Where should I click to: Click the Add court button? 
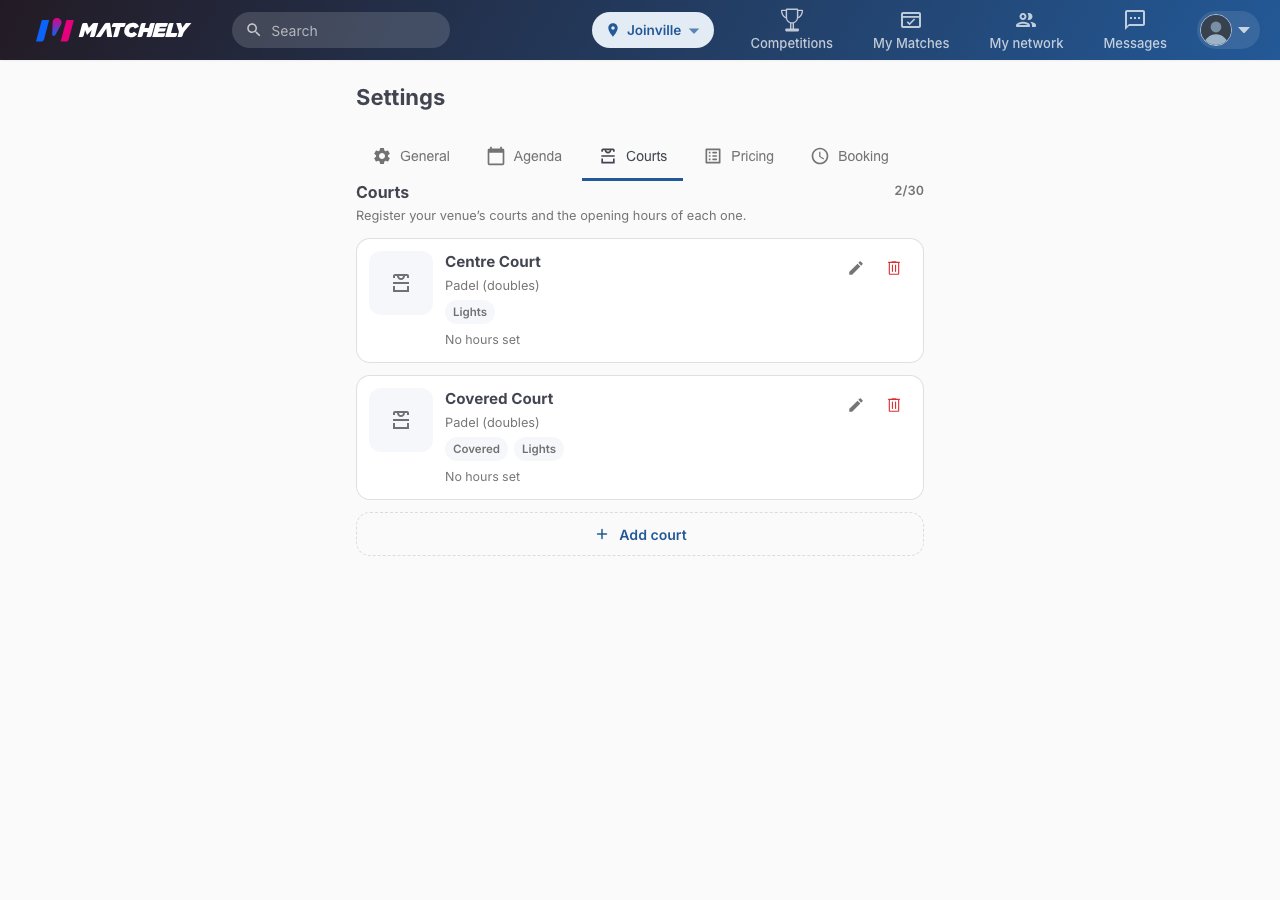point(640,535)
